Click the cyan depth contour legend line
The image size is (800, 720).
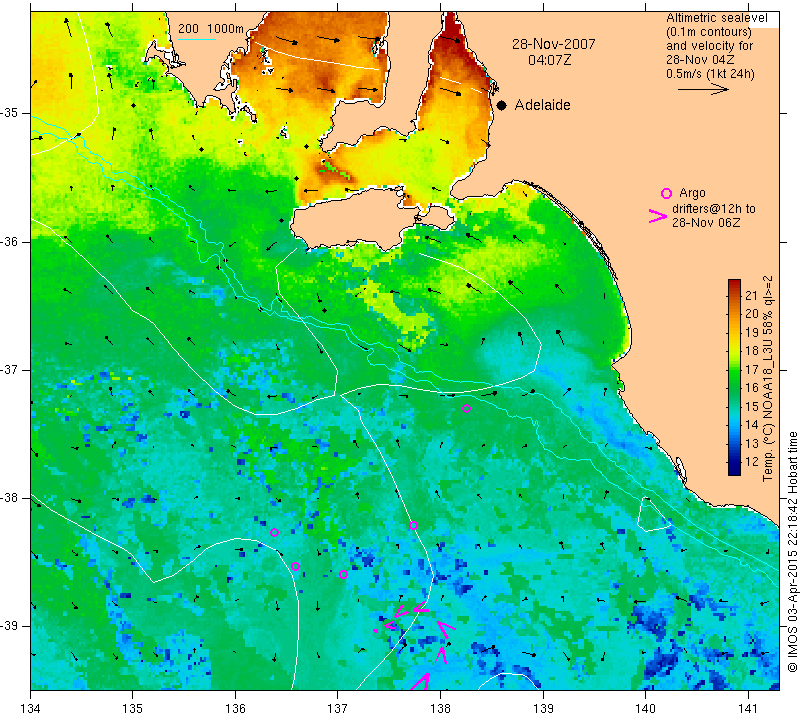(196, 39)
